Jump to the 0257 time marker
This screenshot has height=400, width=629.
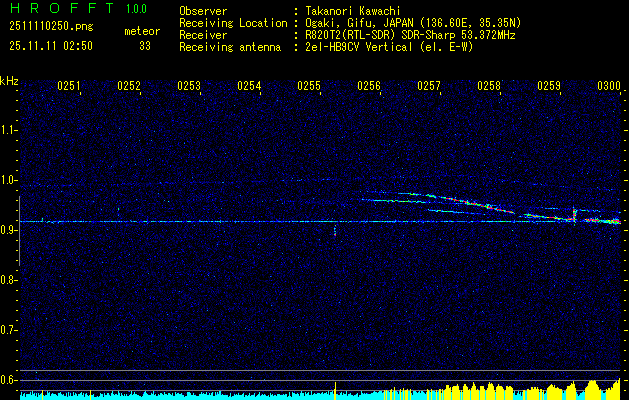429,87
